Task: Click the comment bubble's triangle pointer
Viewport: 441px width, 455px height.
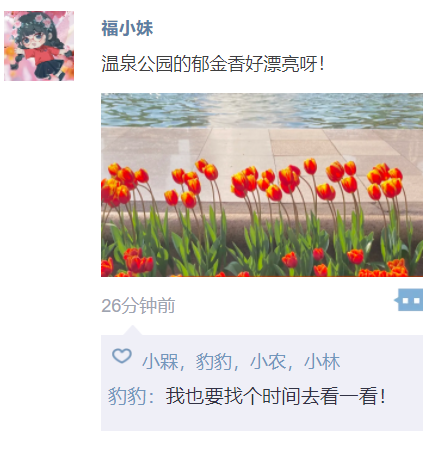Action: coord(132,331)
